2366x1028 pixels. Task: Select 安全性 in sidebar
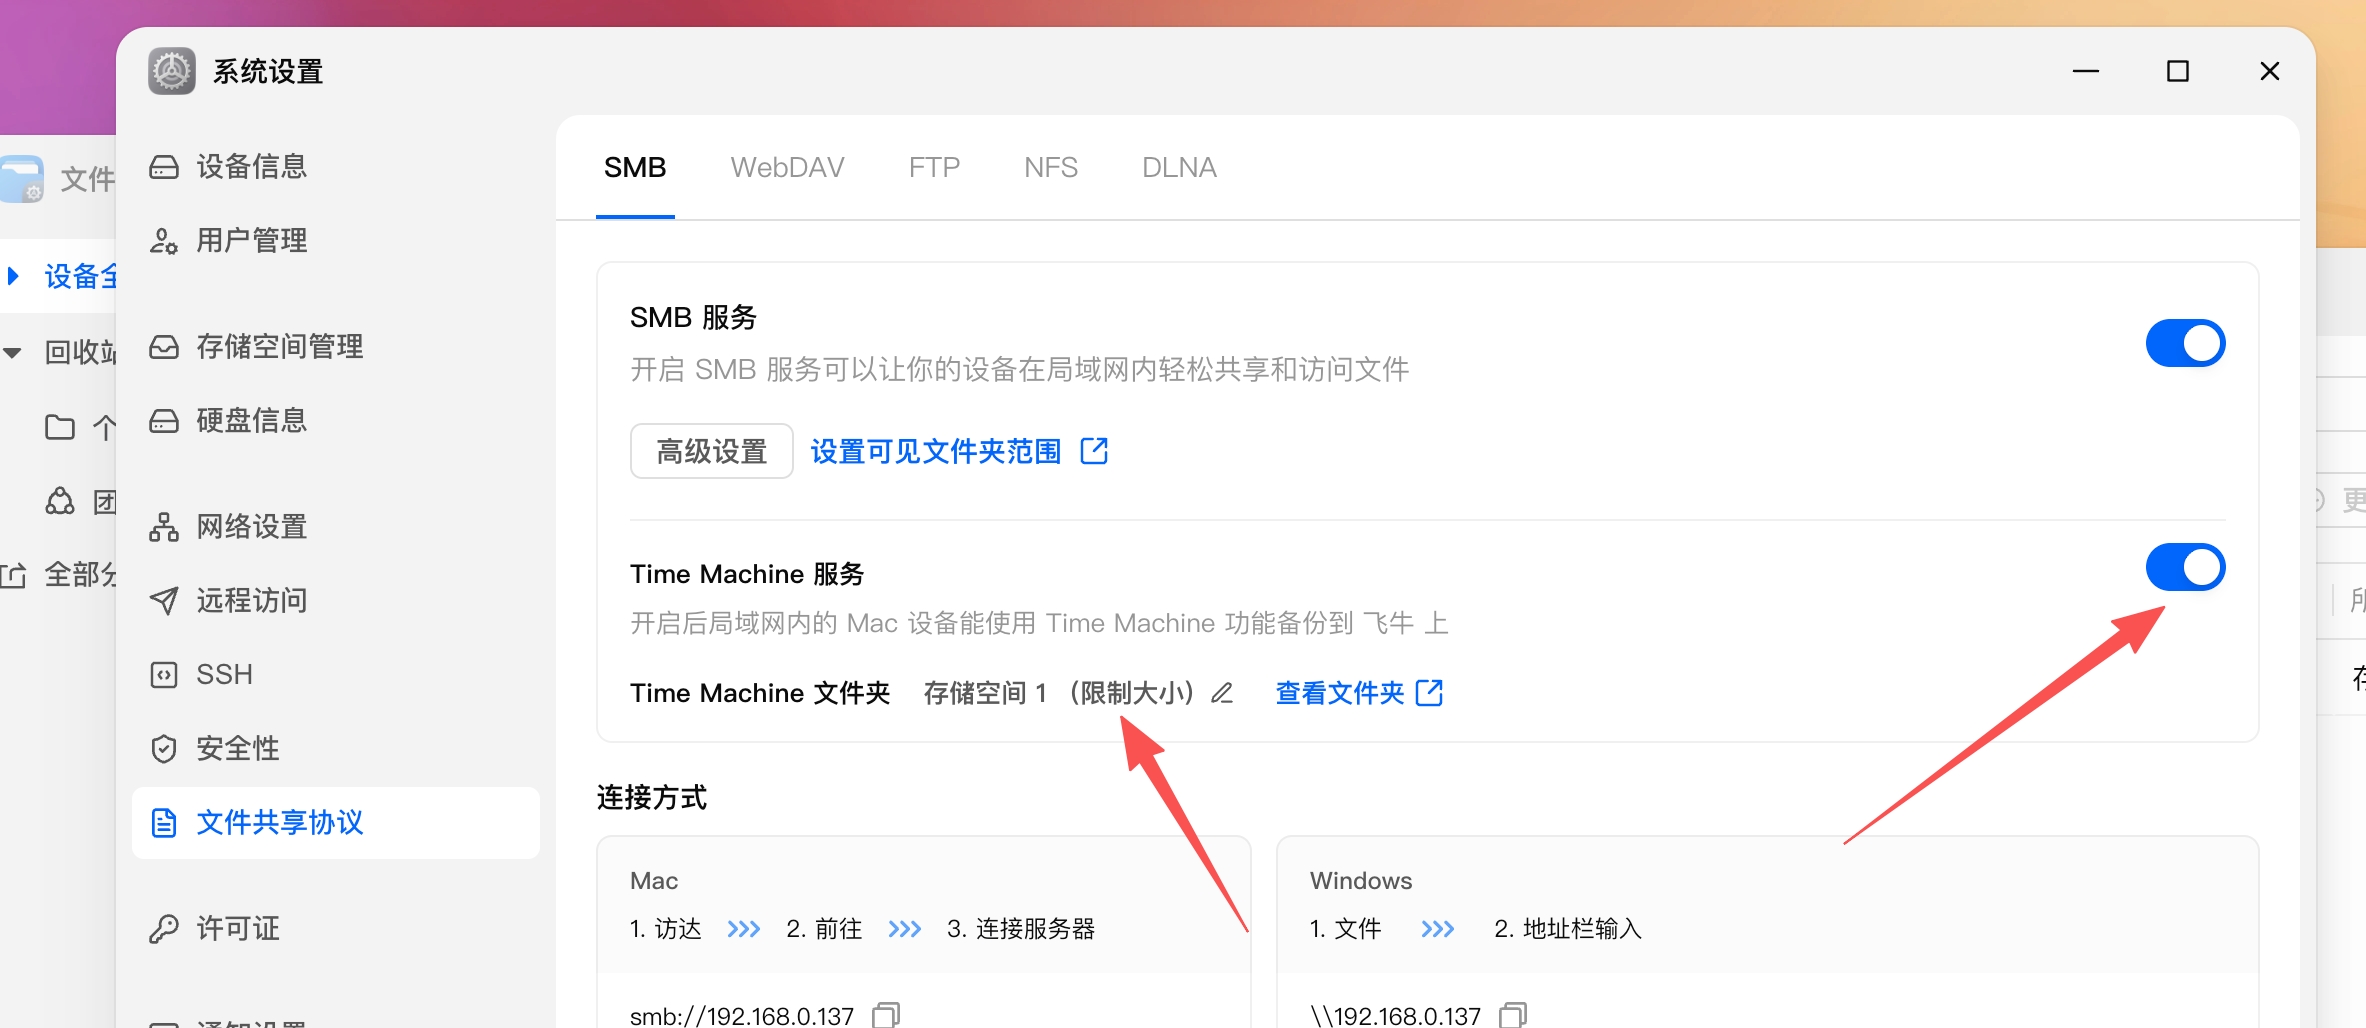click(x=335, y=748)
